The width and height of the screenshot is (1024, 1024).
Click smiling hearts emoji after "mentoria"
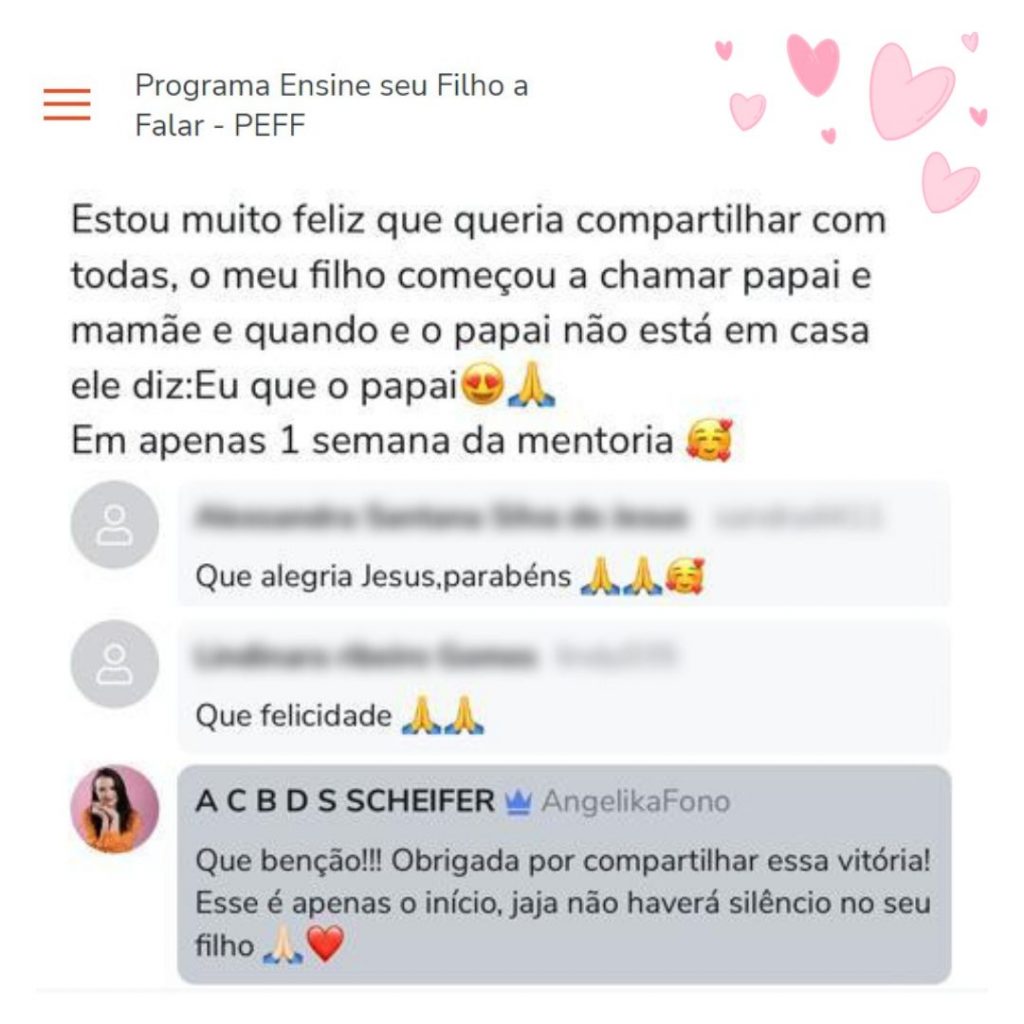[x=709, y=440]
